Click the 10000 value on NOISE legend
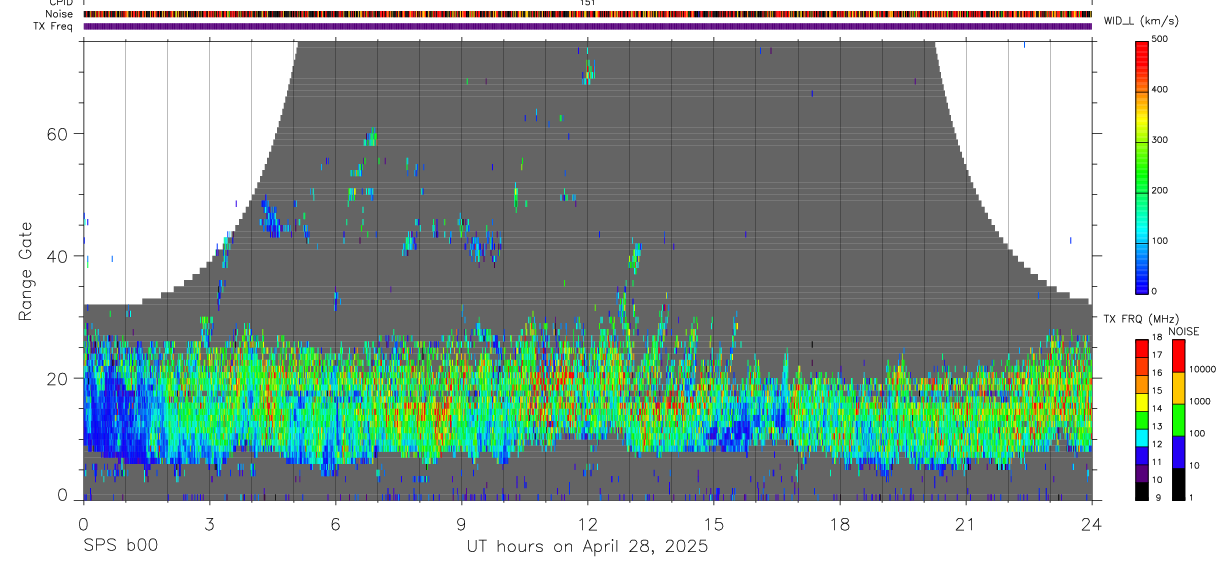Screen dimensions: 1228x567 click(x=1203, y=369)
